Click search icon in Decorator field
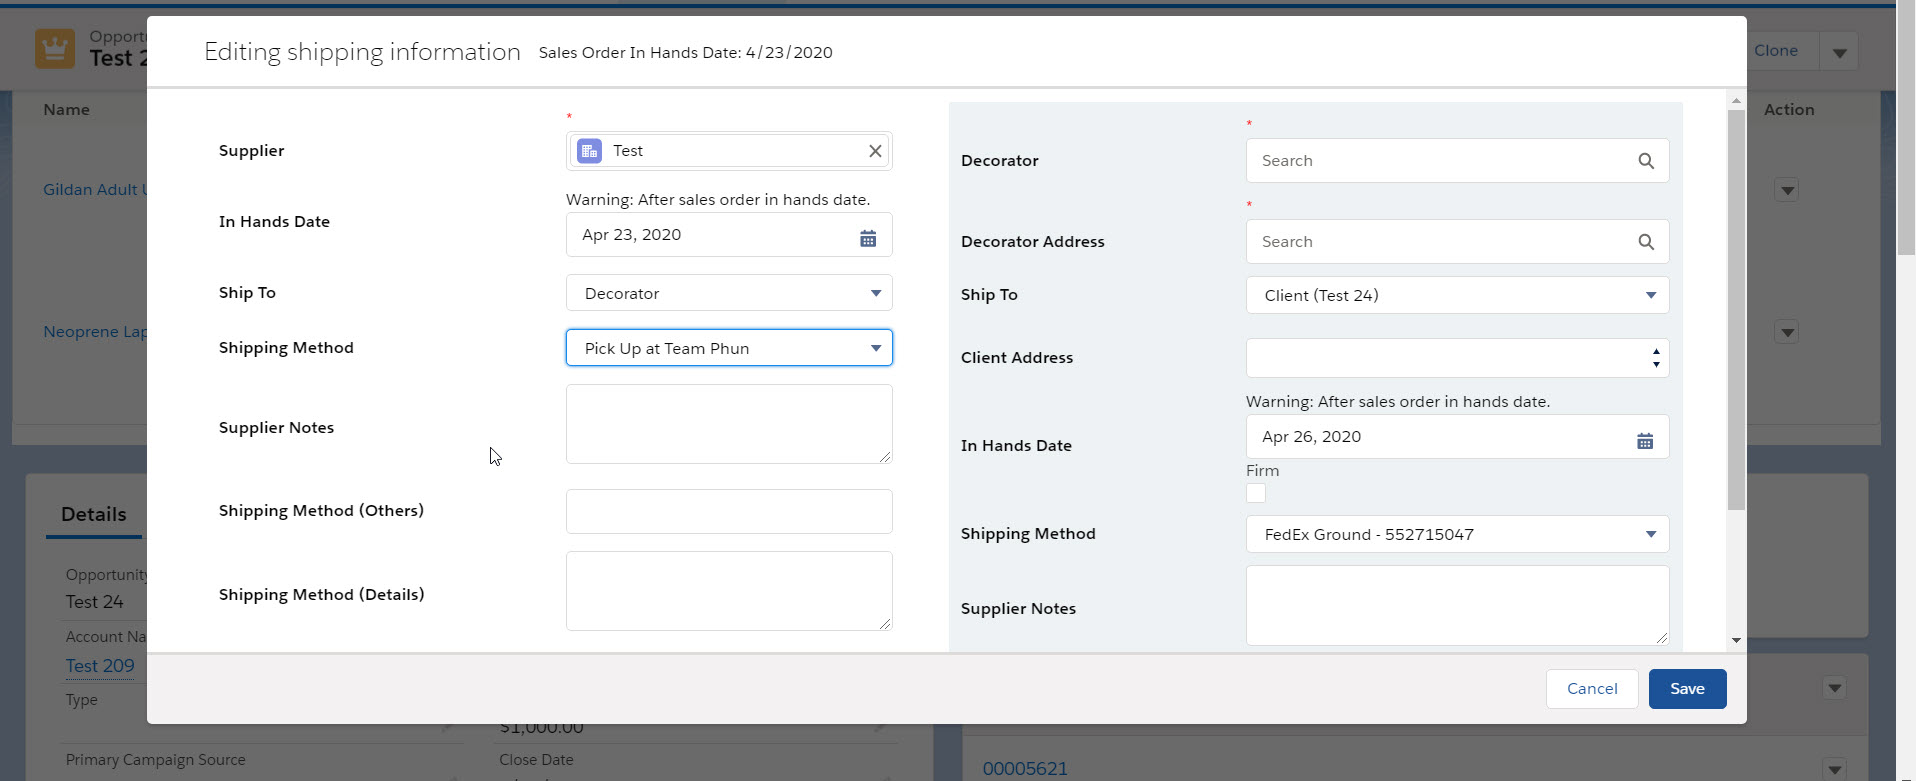 pos(1646,161)
